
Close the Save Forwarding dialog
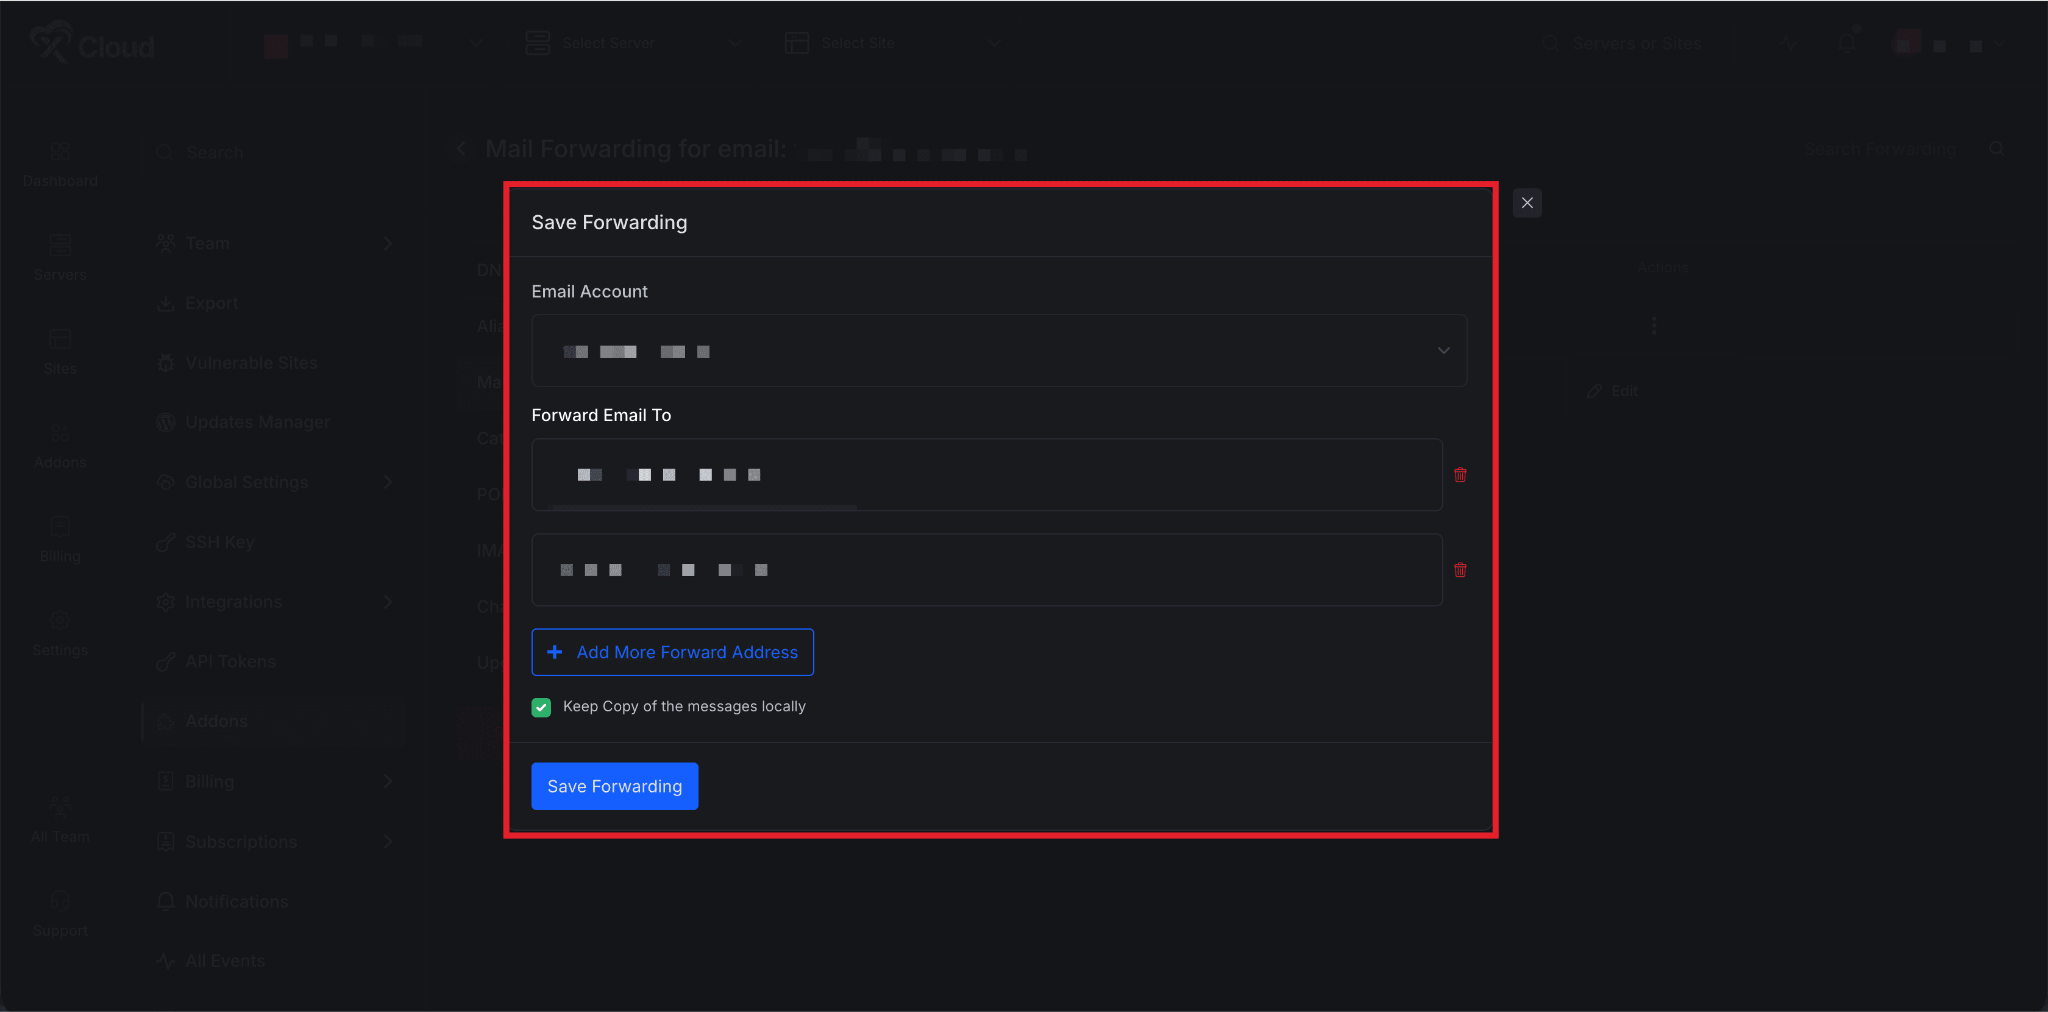tap(1527, 203)
